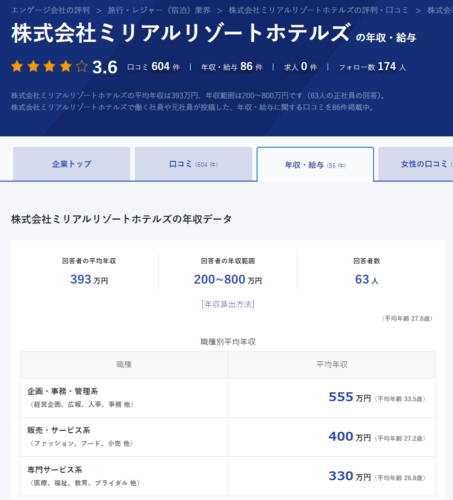Click the フォロー数 174人 count
The image size is (453, 500).
(372, 67)
